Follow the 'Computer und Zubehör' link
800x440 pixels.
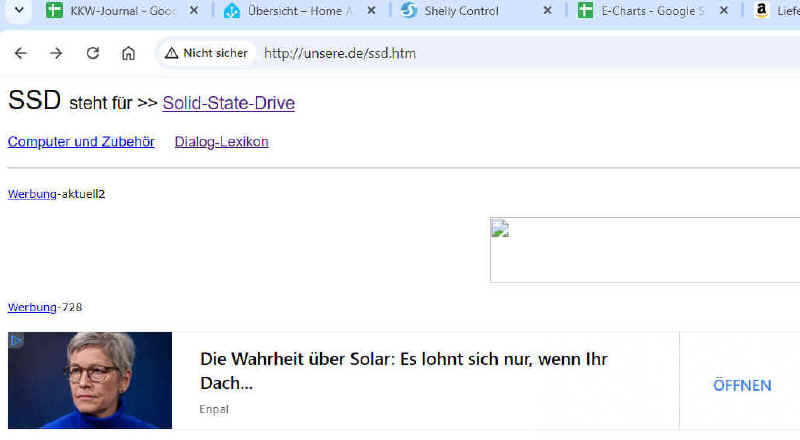(81, 142)
